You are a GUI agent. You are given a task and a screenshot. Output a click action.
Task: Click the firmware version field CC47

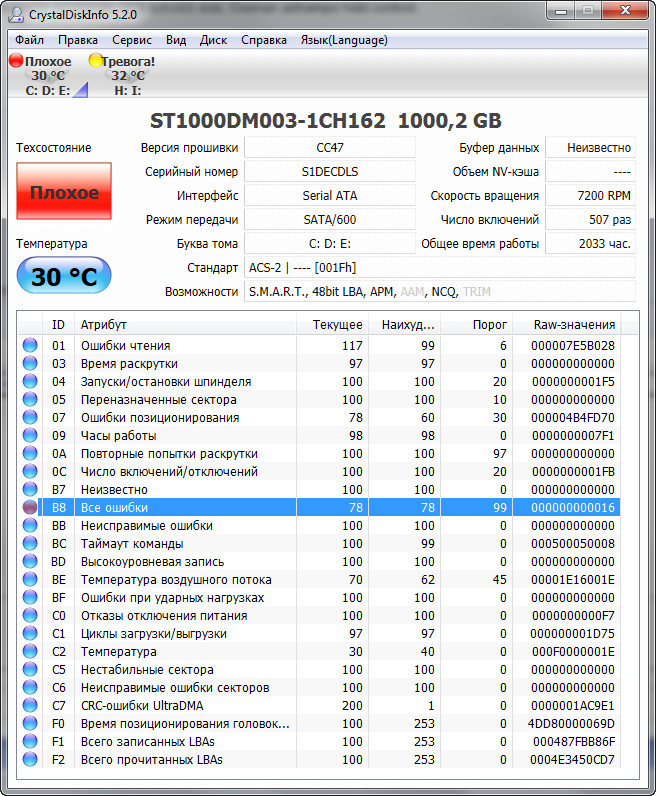pyautogui.click(x=330, y=148)
